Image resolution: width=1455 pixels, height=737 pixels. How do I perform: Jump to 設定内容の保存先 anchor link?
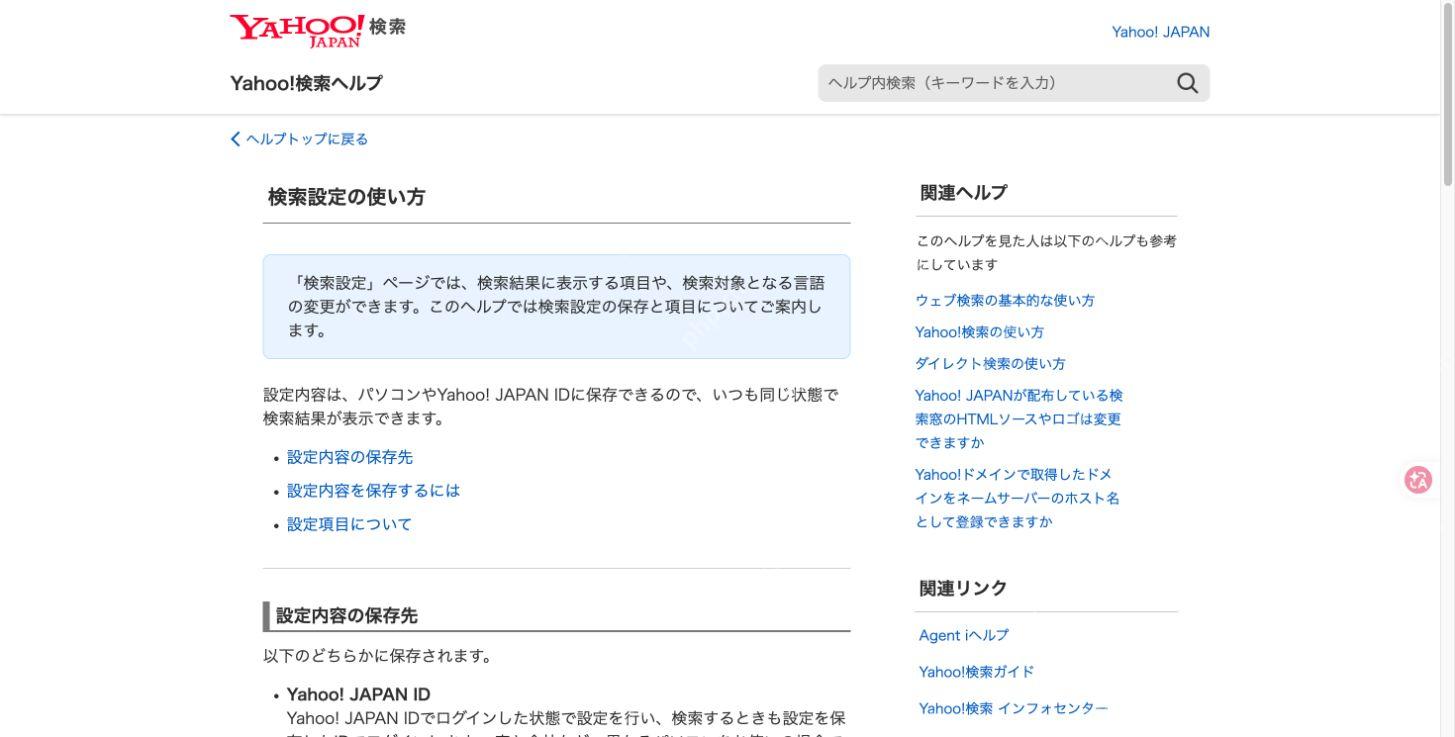(x=350, y=457)
